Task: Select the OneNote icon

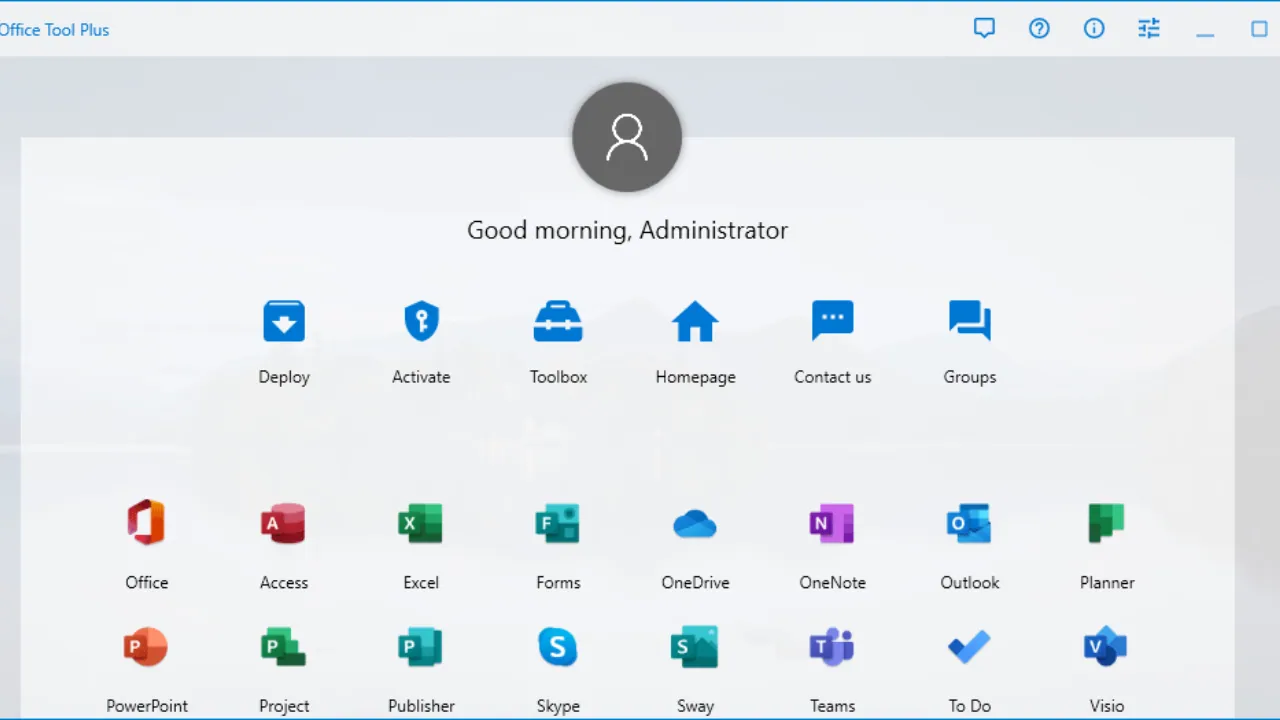Action: (832, 523)
